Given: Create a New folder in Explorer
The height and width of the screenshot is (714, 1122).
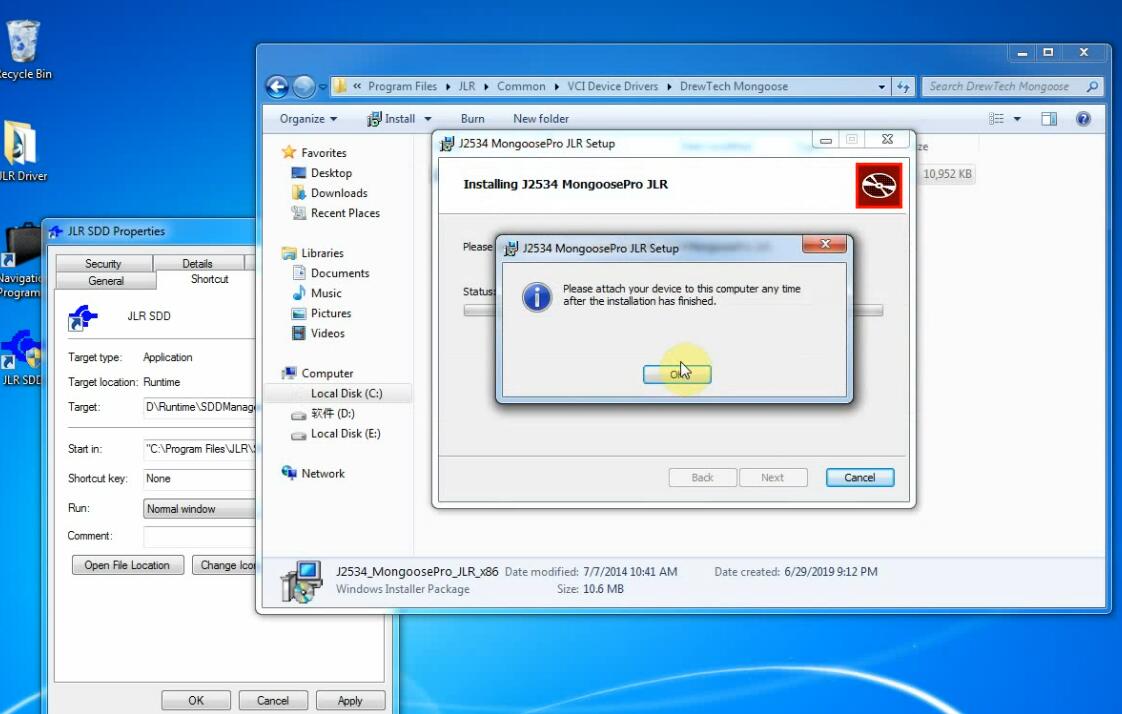Looking at the screenshot, I should click(x=541, y=119).
